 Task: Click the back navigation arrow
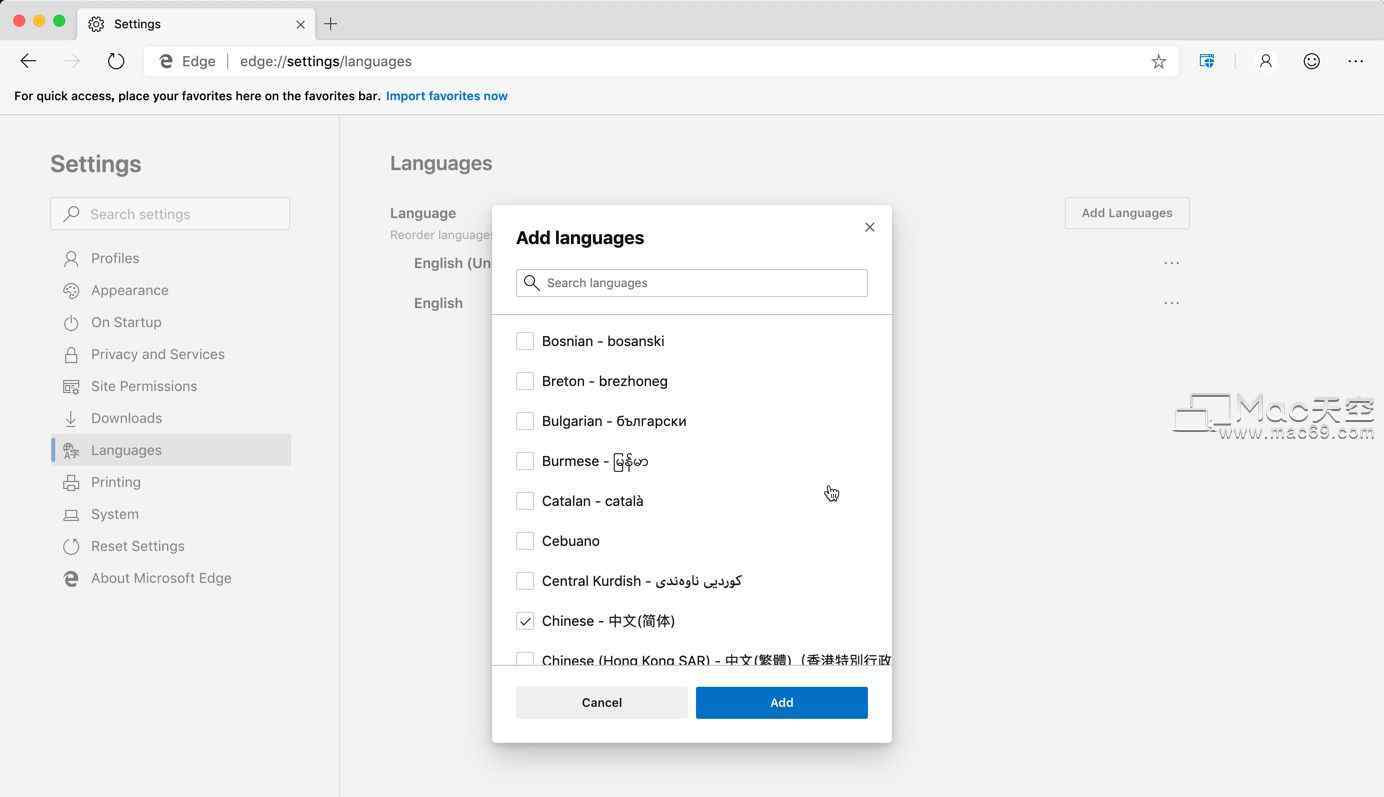click(28, 61)
